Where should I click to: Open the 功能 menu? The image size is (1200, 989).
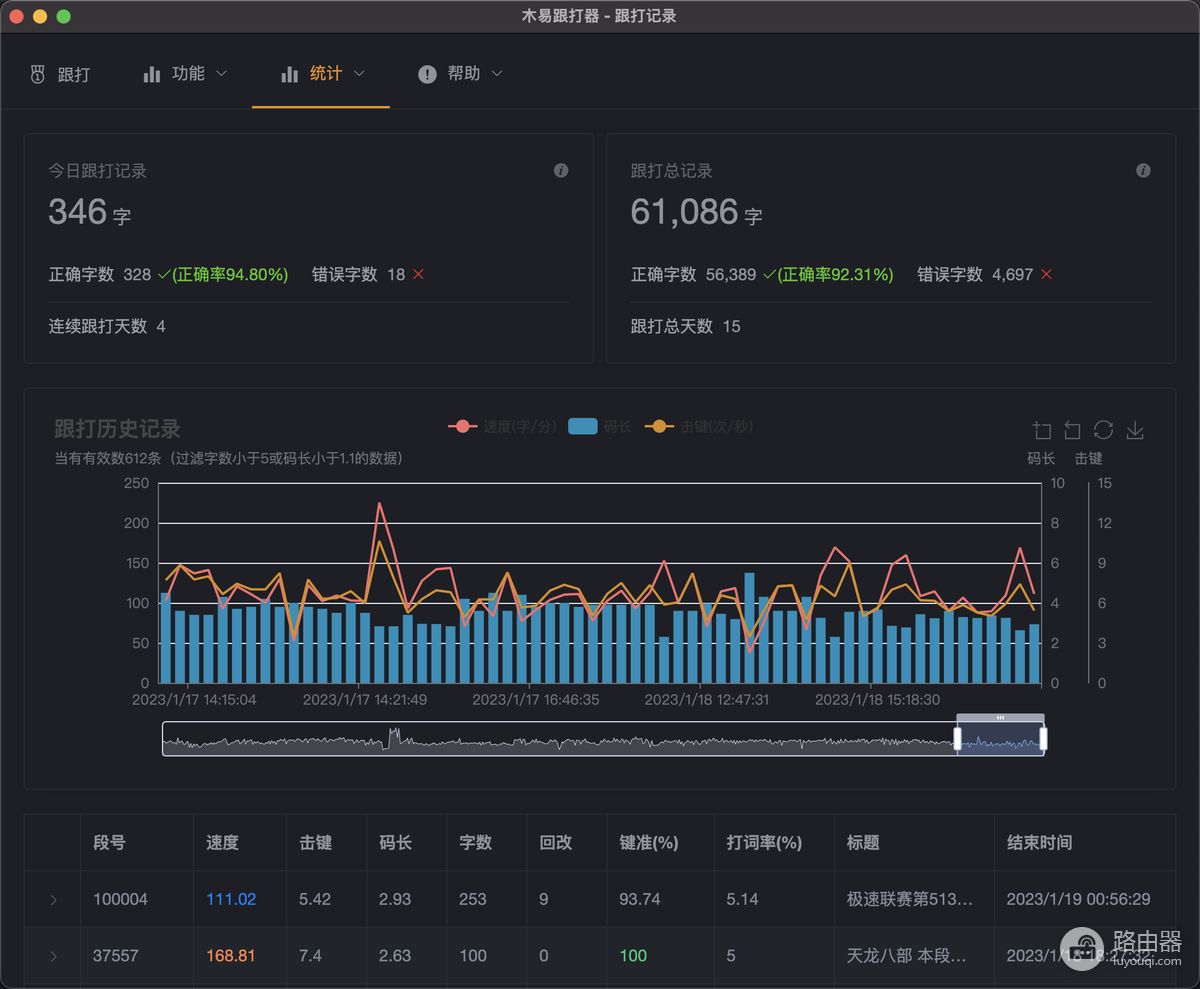click(186, 74)
